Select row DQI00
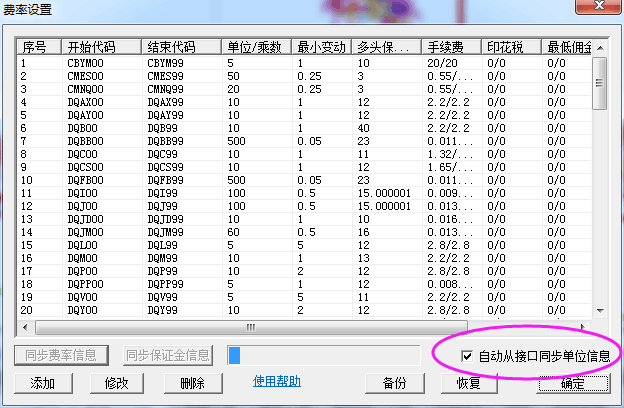Viewport: 624px width, 408px height. [x=304, y=193]
